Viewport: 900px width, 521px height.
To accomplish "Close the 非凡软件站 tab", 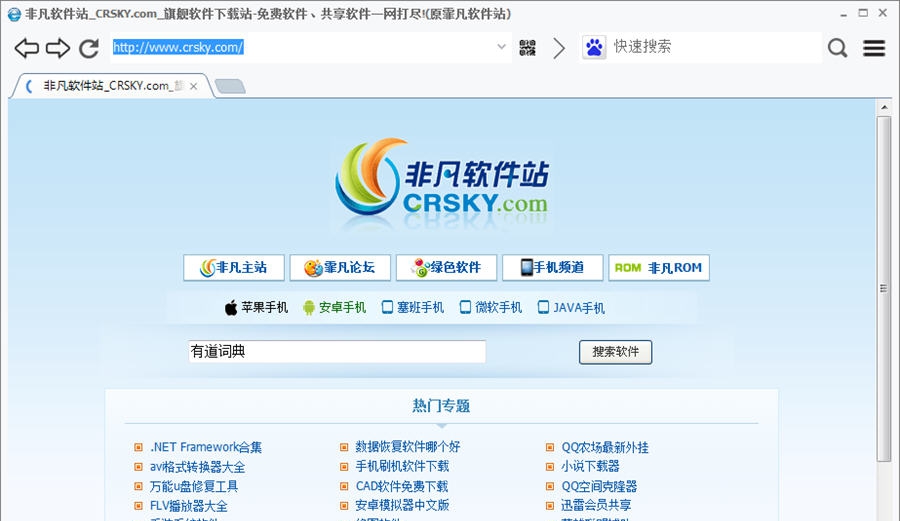I will pyautogui.click(x=194, y=86).
